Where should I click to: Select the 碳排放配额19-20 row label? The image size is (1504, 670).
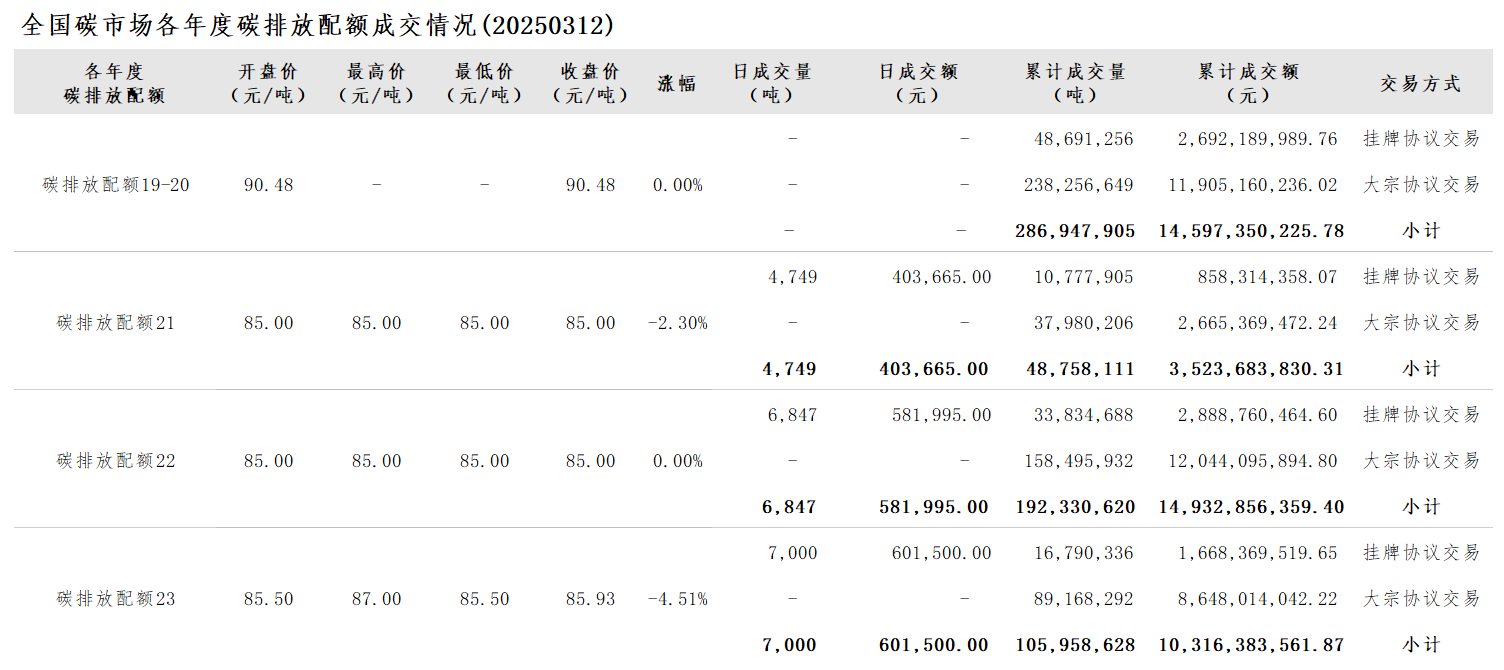tap(116, 185)
